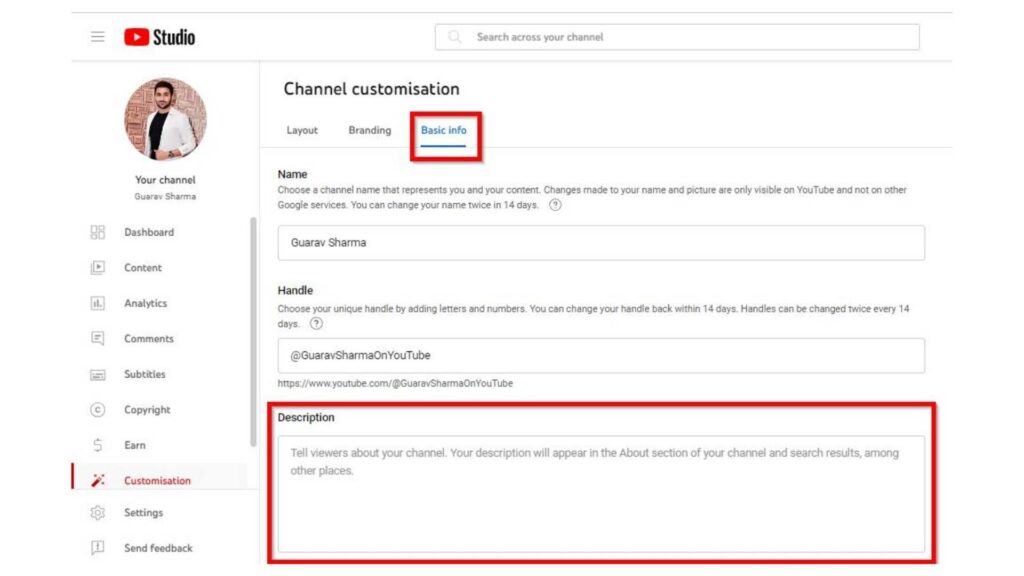Click help icon after handle description
Viewport: 1024px width, 576px height.
(x=317, y=324)
